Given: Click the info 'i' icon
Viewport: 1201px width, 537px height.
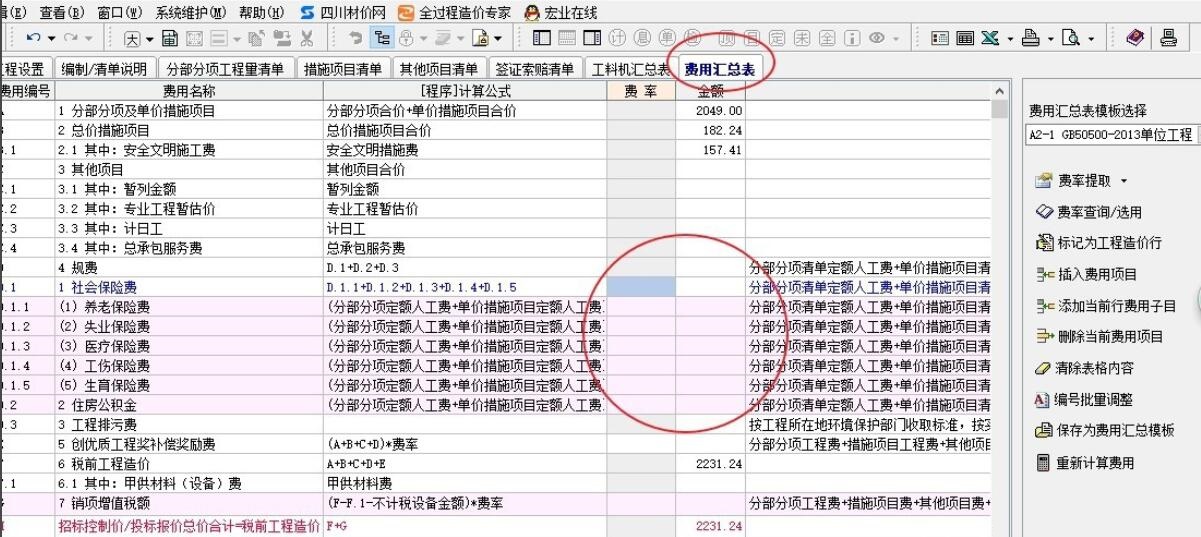Looking at the screenshot, I should [x=850, y=38].
